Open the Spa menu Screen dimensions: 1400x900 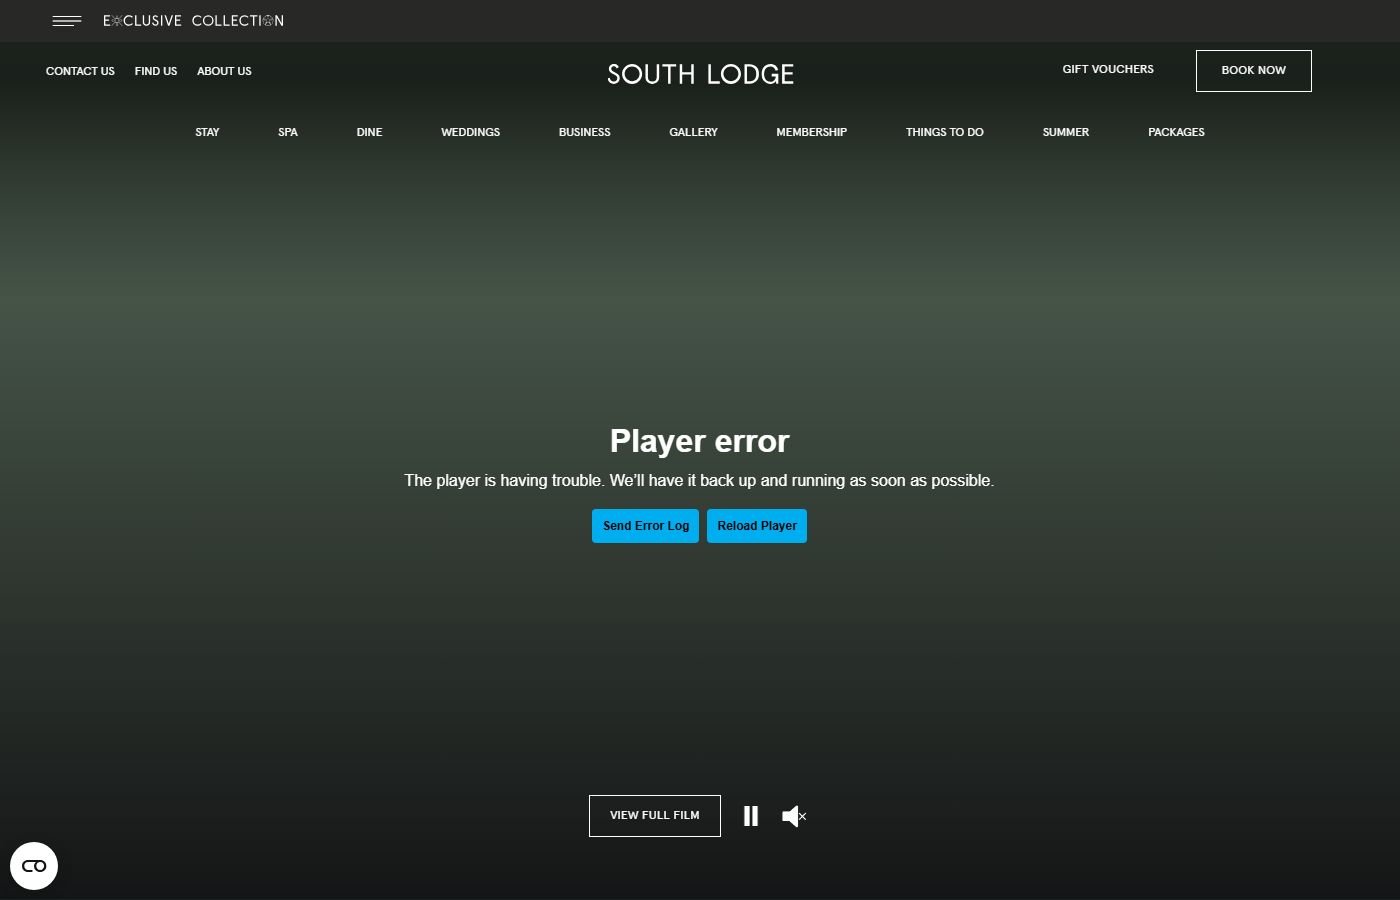coord(288,132)
